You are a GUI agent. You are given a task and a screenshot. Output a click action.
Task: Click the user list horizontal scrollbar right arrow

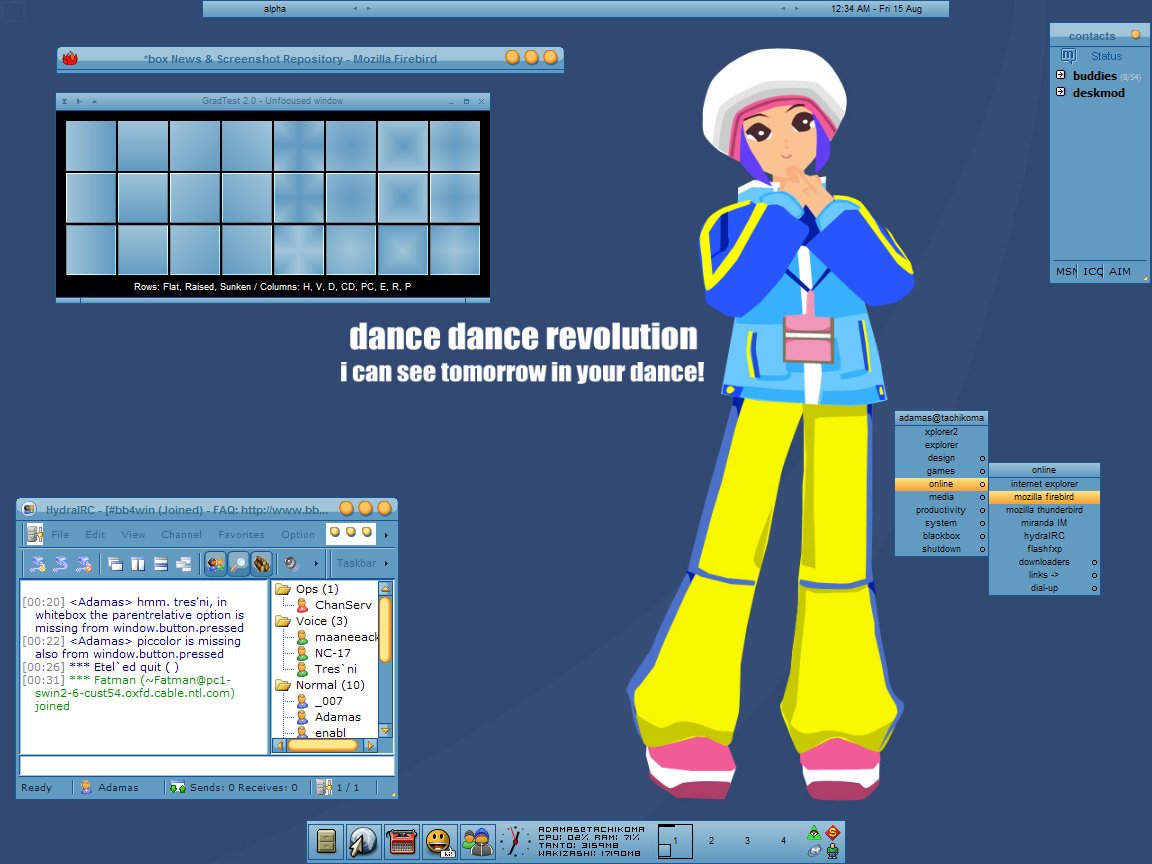coord(370,745)
